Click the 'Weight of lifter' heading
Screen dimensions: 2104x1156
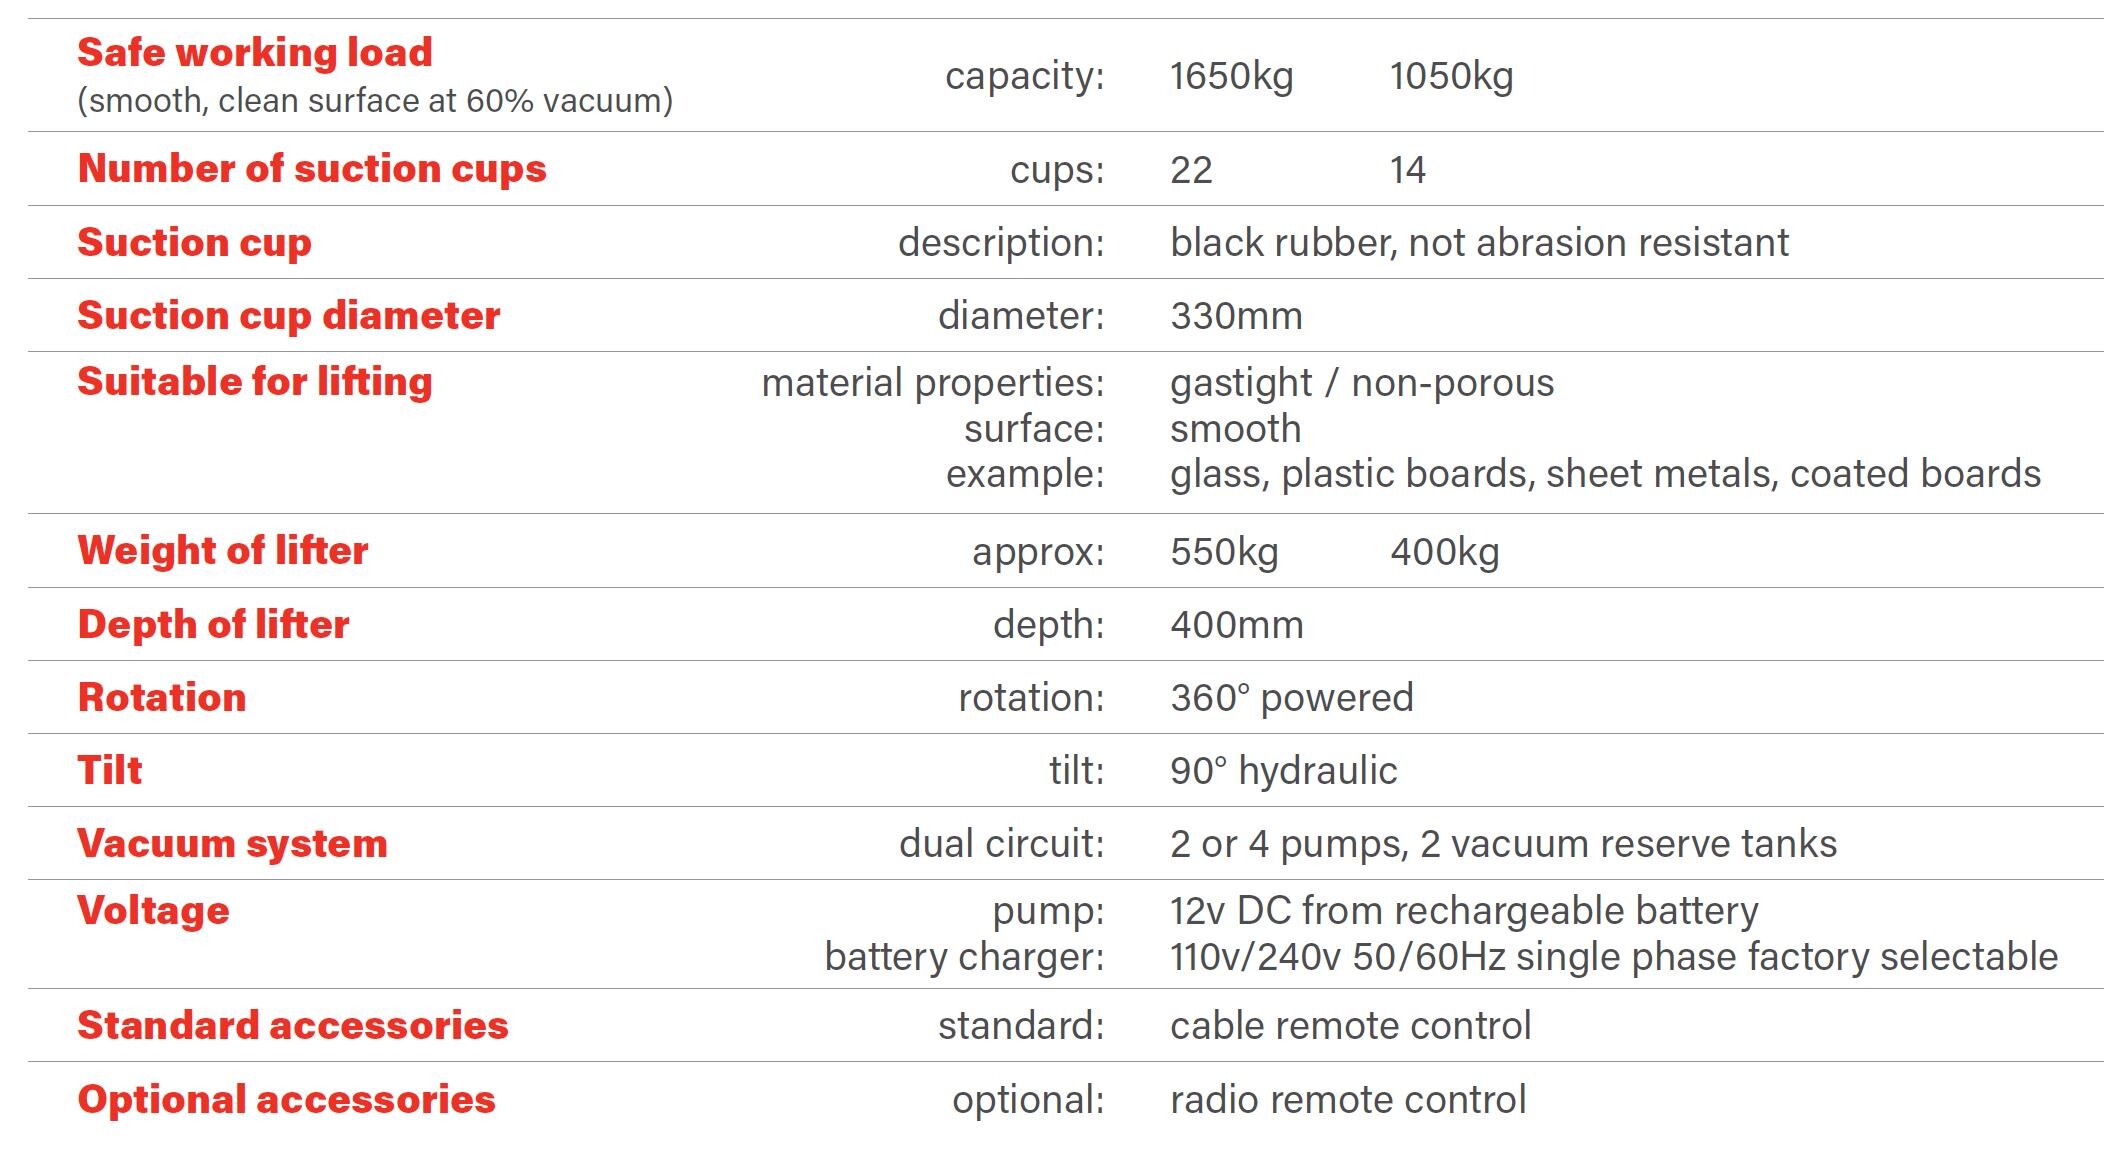coord(223,551)
